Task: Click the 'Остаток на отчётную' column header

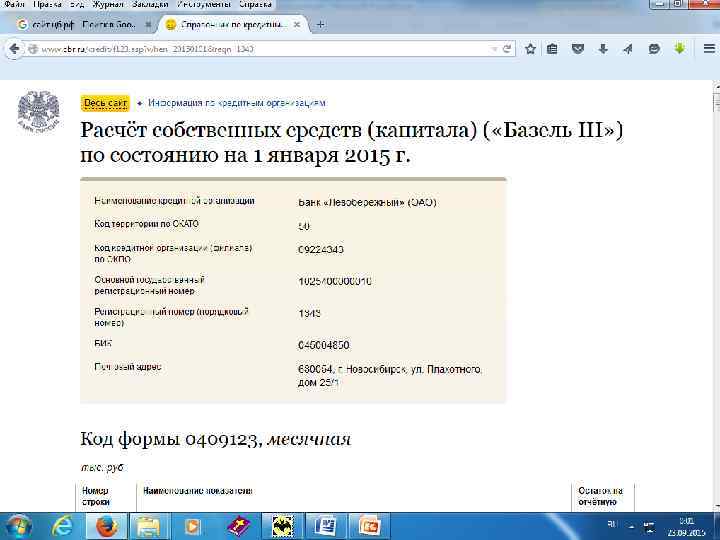Action: point(601,496)
